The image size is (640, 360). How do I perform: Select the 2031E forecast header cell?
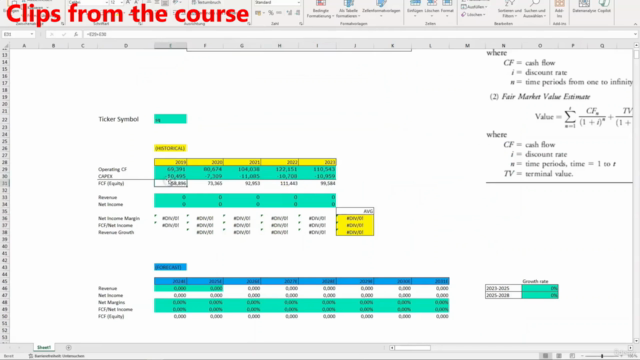click(x=431, y=281)
